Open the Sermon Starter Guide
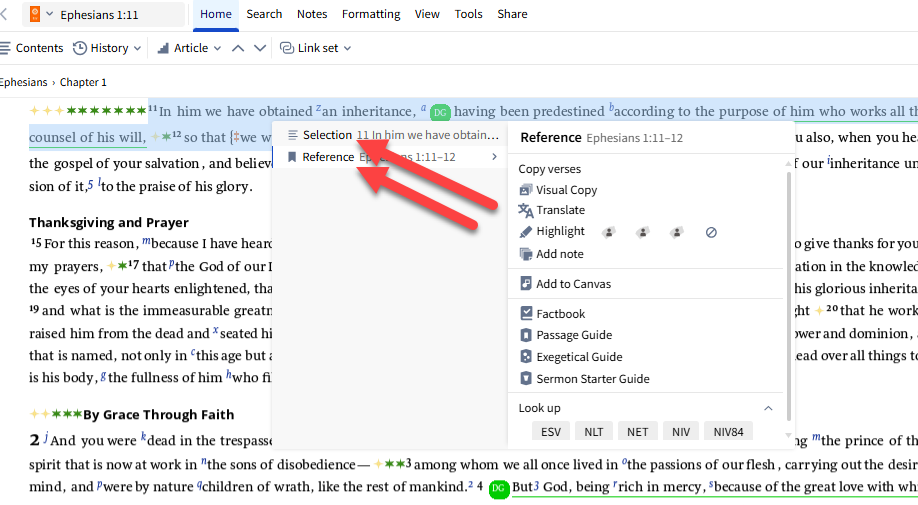 point(592,379)
